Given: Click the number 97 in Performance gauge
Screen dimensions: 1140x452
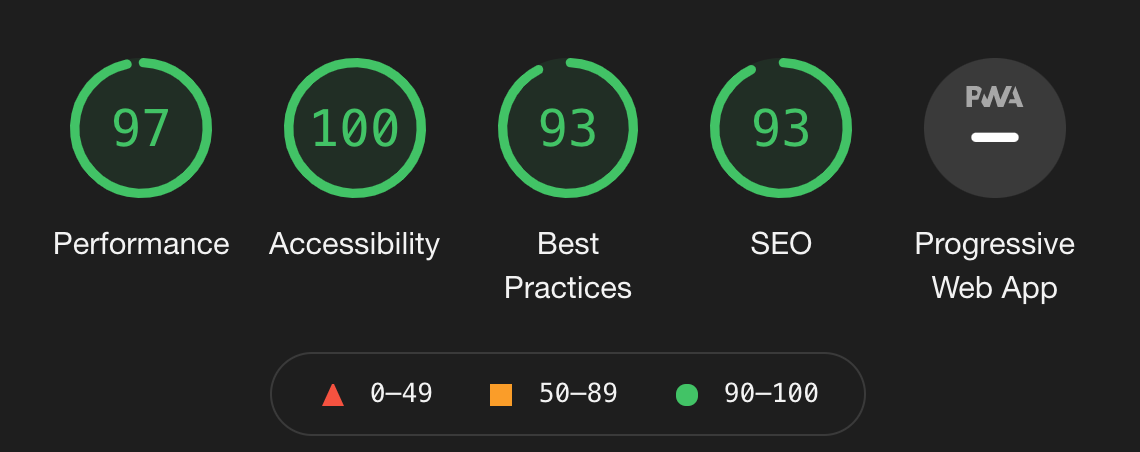Looking at the screenshot, I should point(141,129).
